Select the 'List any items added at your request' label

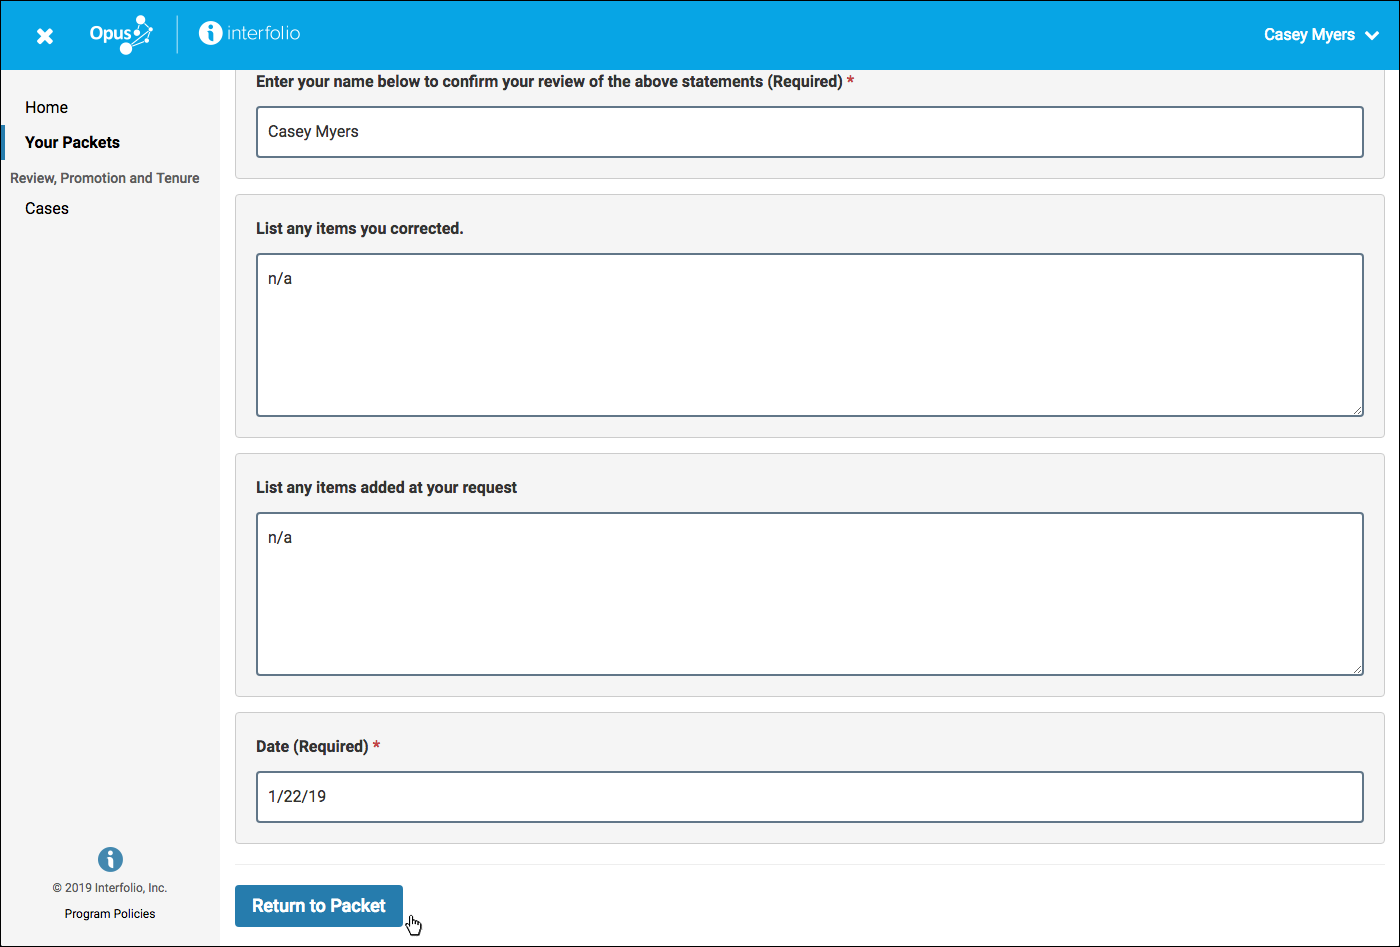(387, 487)
